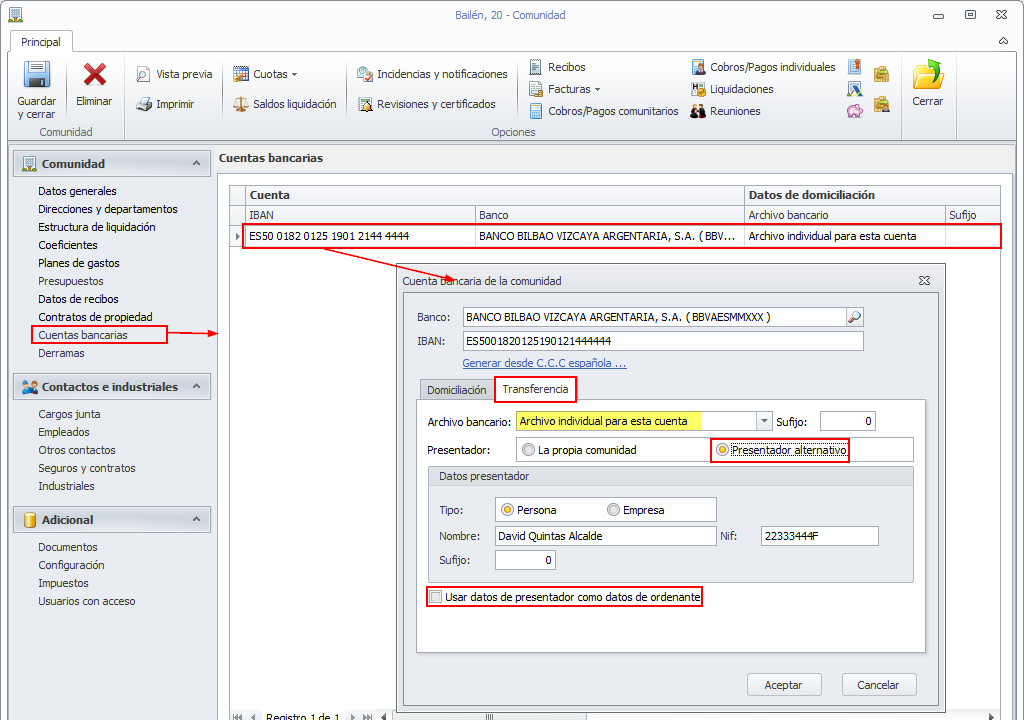Close the Cuenta bancaria dialog
This screenshot has height=720, width=1024.
924,280
